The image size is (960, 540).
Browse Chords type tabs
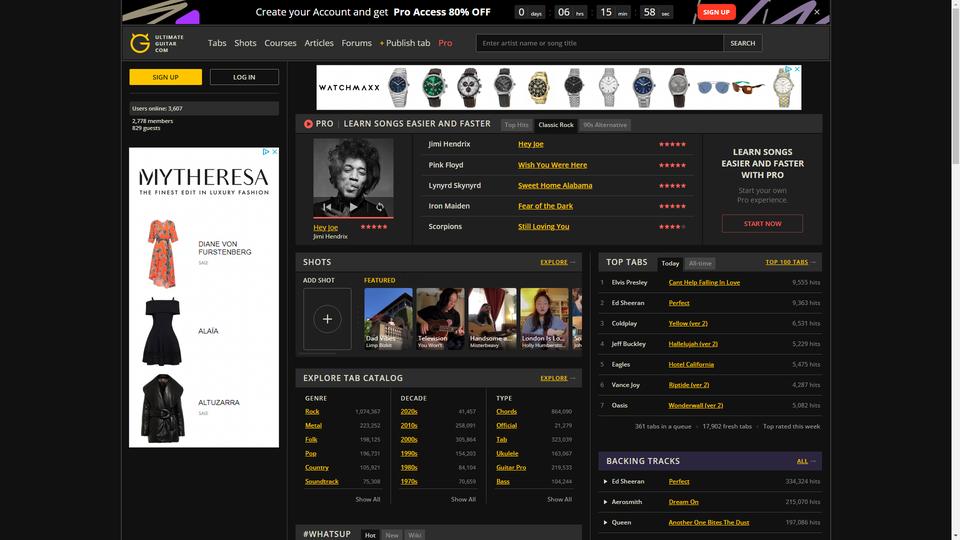coord(506,411)
